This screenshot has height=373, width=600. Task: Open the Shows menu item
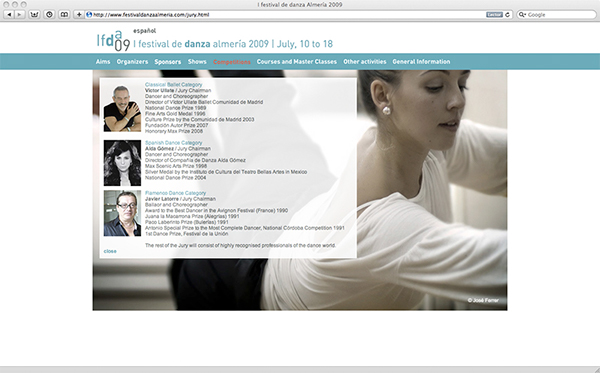click(197, 62)
